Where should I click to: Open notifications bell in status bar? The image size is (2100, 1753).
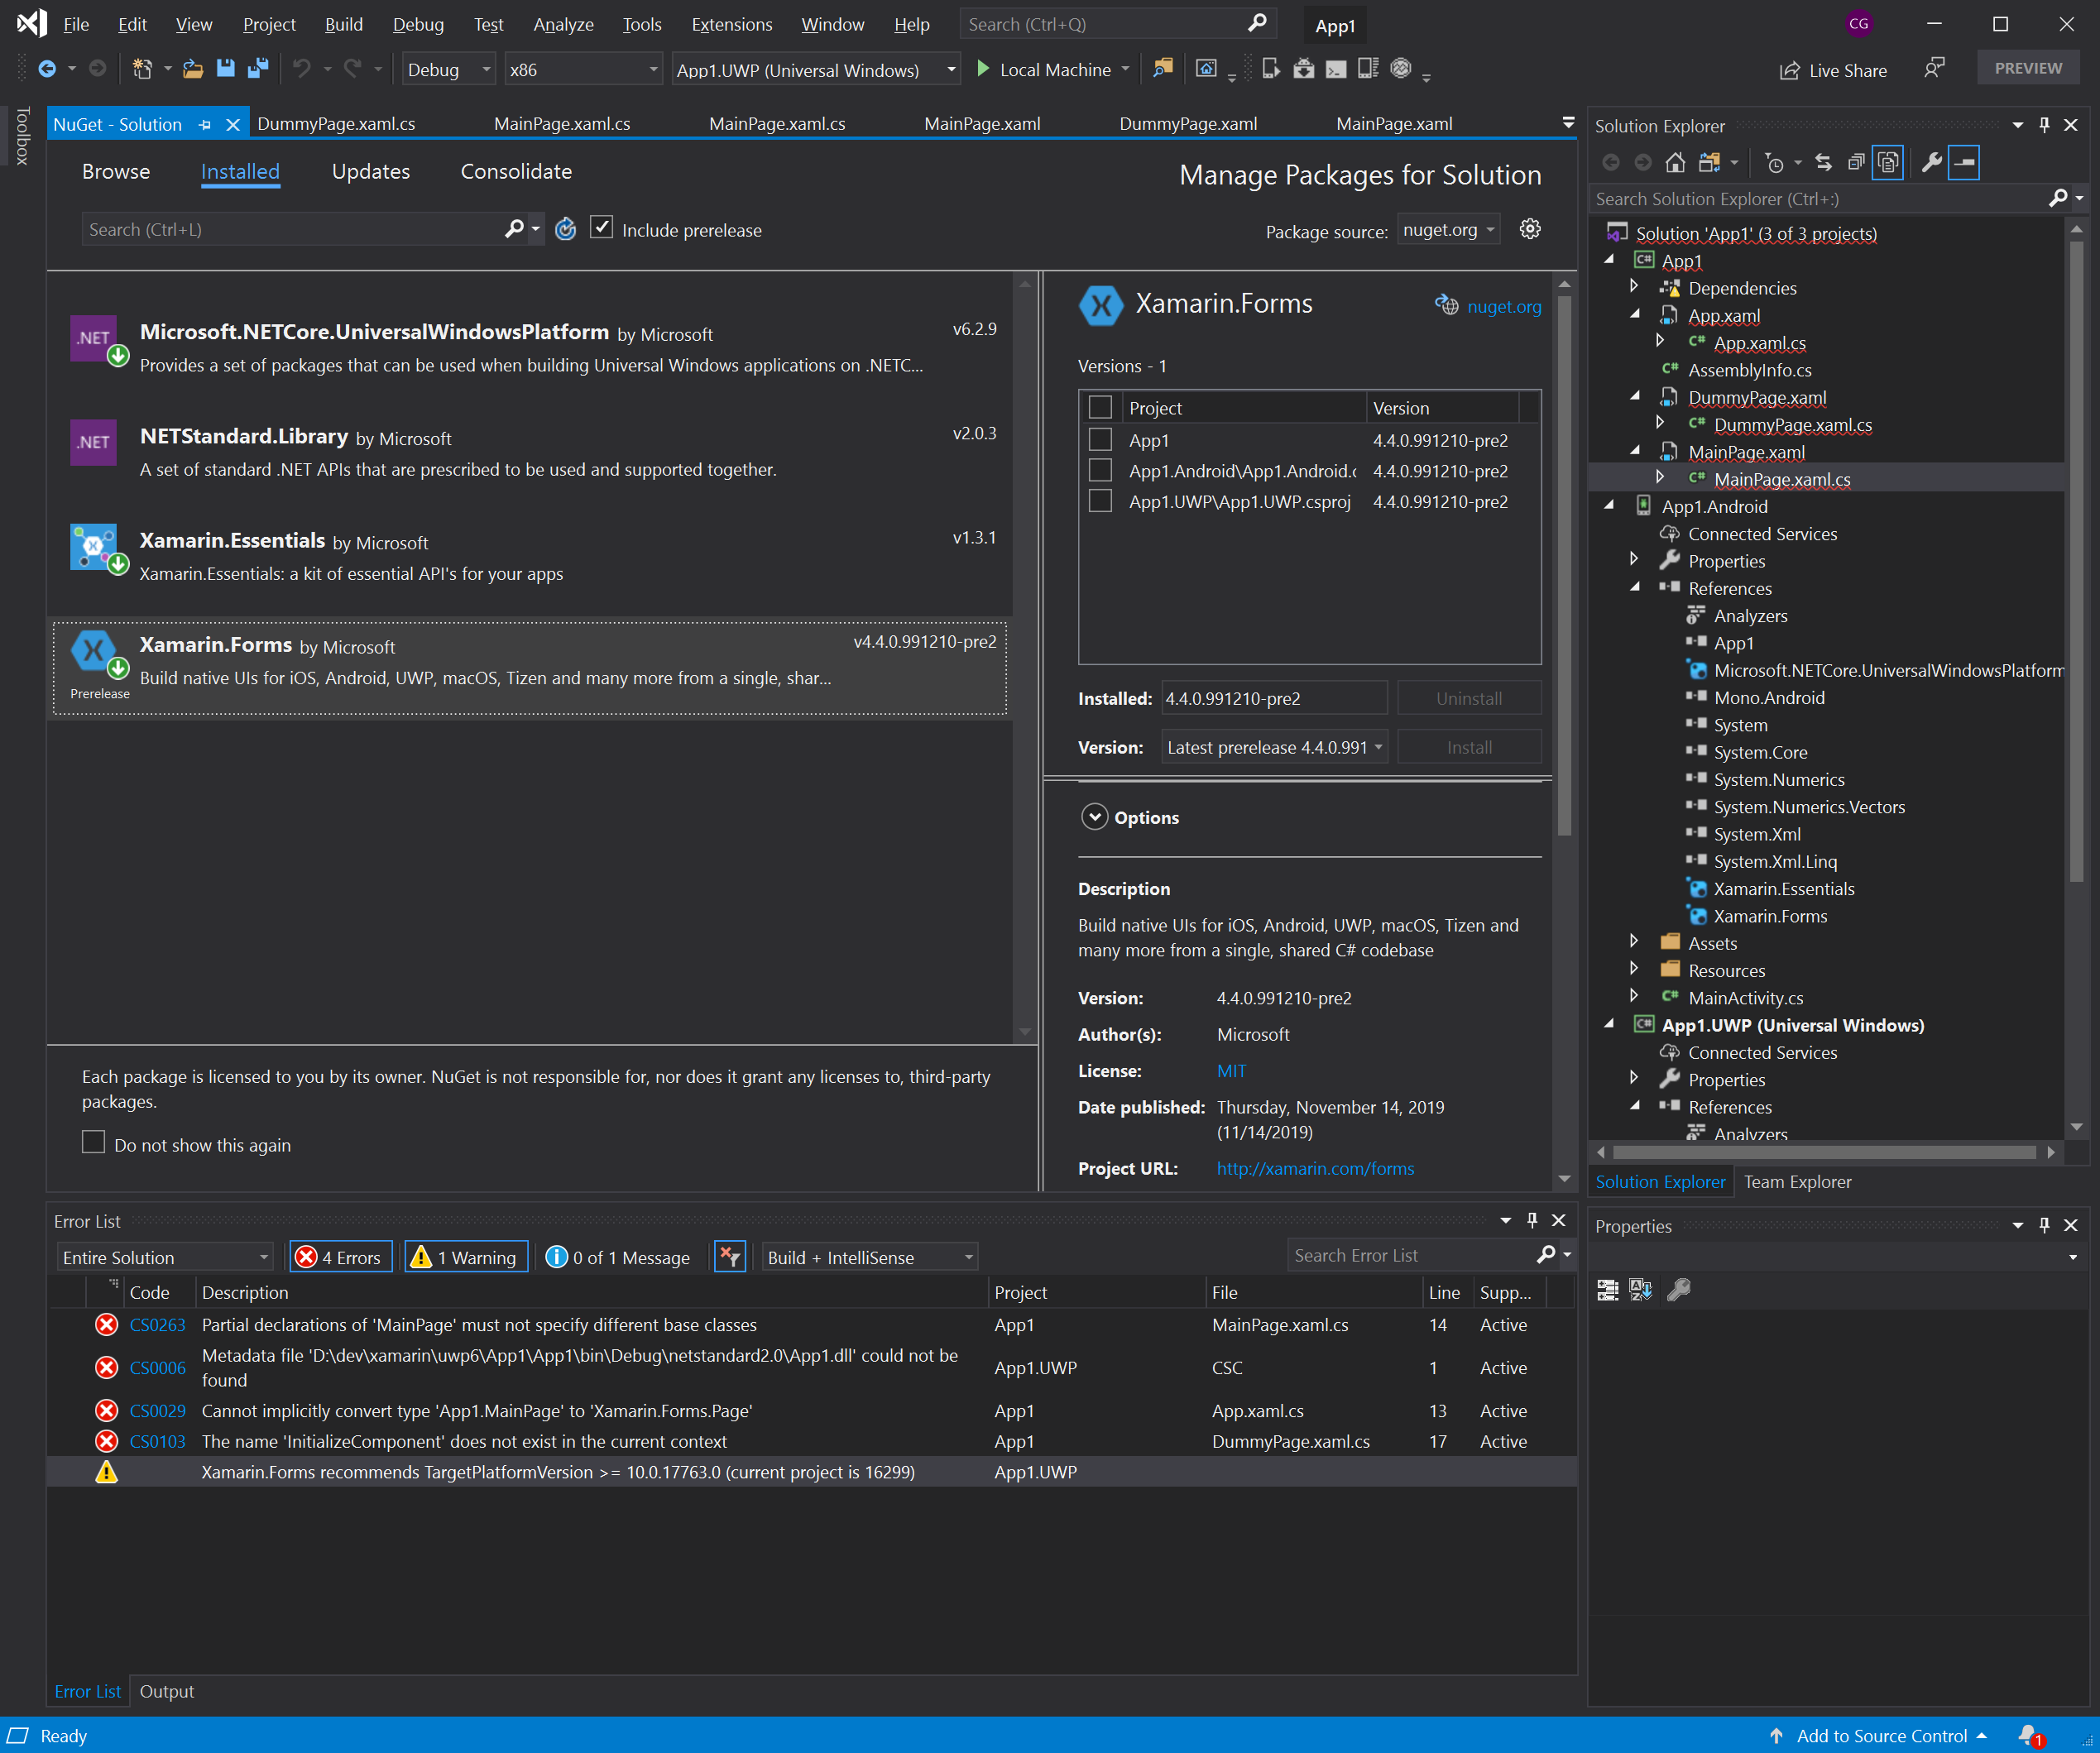click(2028, 1735)
